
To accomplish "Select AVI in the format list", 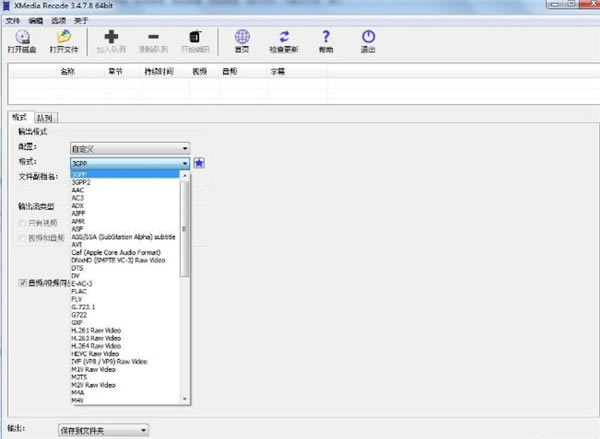I will 125,245.
